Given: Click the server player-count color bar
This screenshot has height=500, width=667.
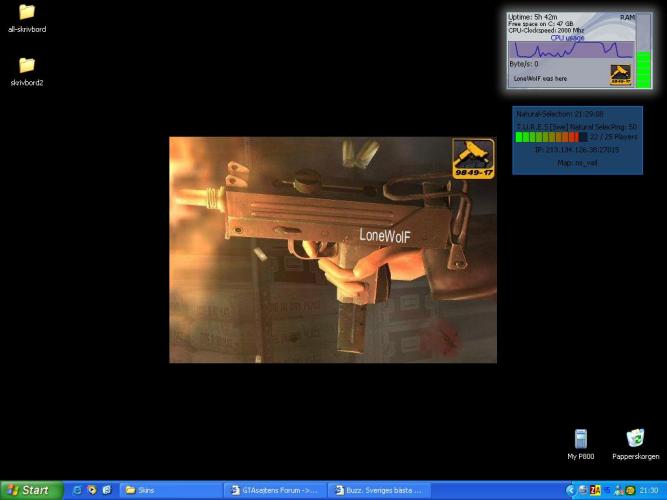Looking at the screenshot, I should [x=551, y=137].
